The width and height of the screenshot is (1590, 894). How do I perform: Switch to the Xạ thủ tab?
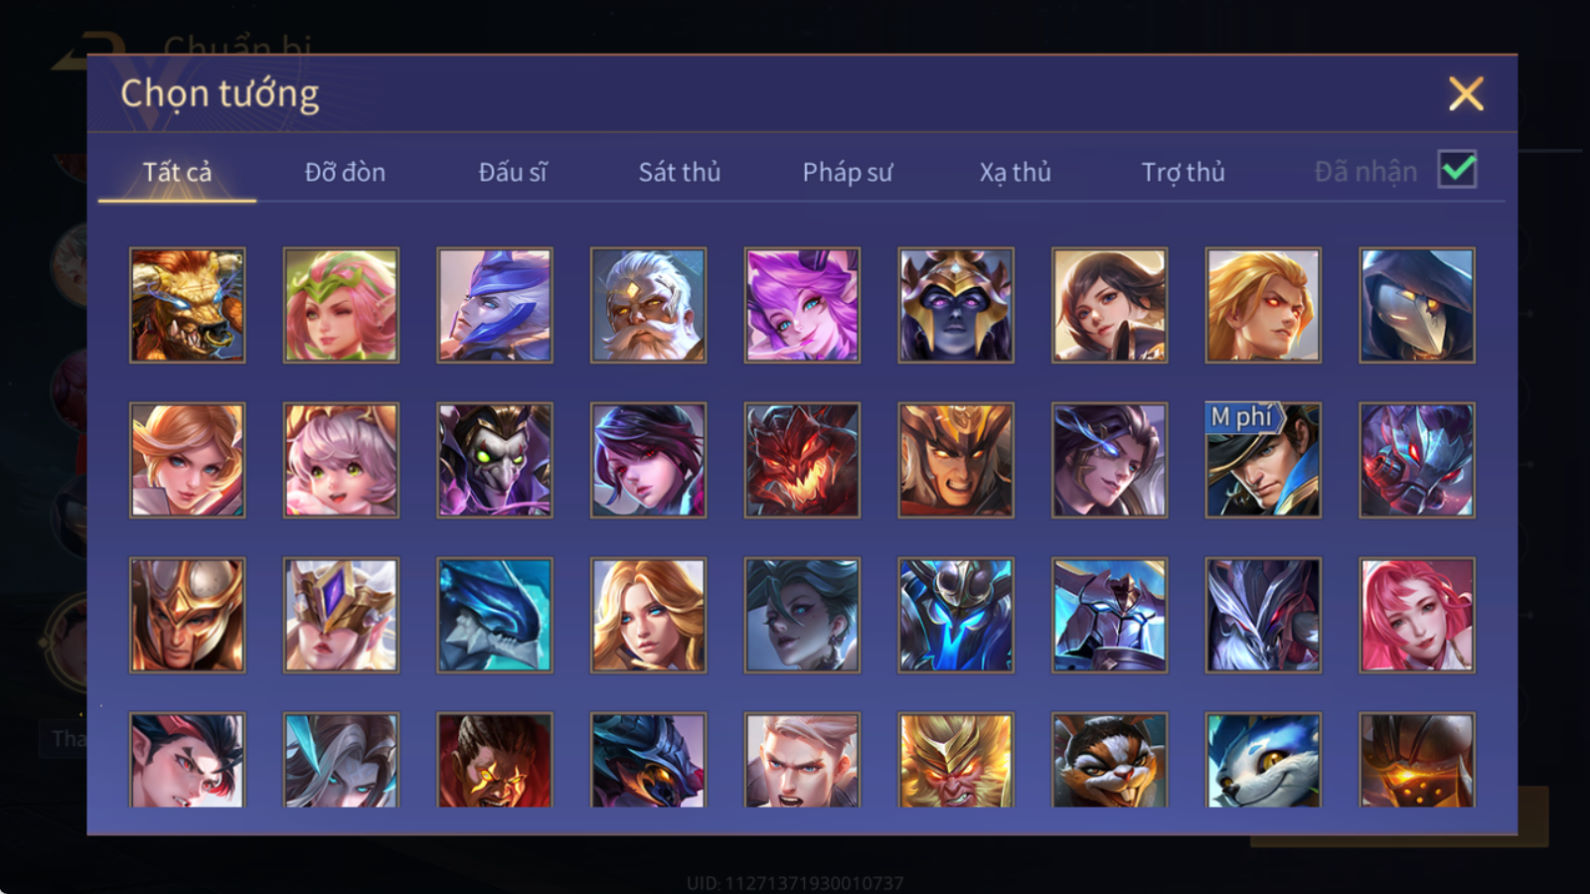pos(1015,172)
